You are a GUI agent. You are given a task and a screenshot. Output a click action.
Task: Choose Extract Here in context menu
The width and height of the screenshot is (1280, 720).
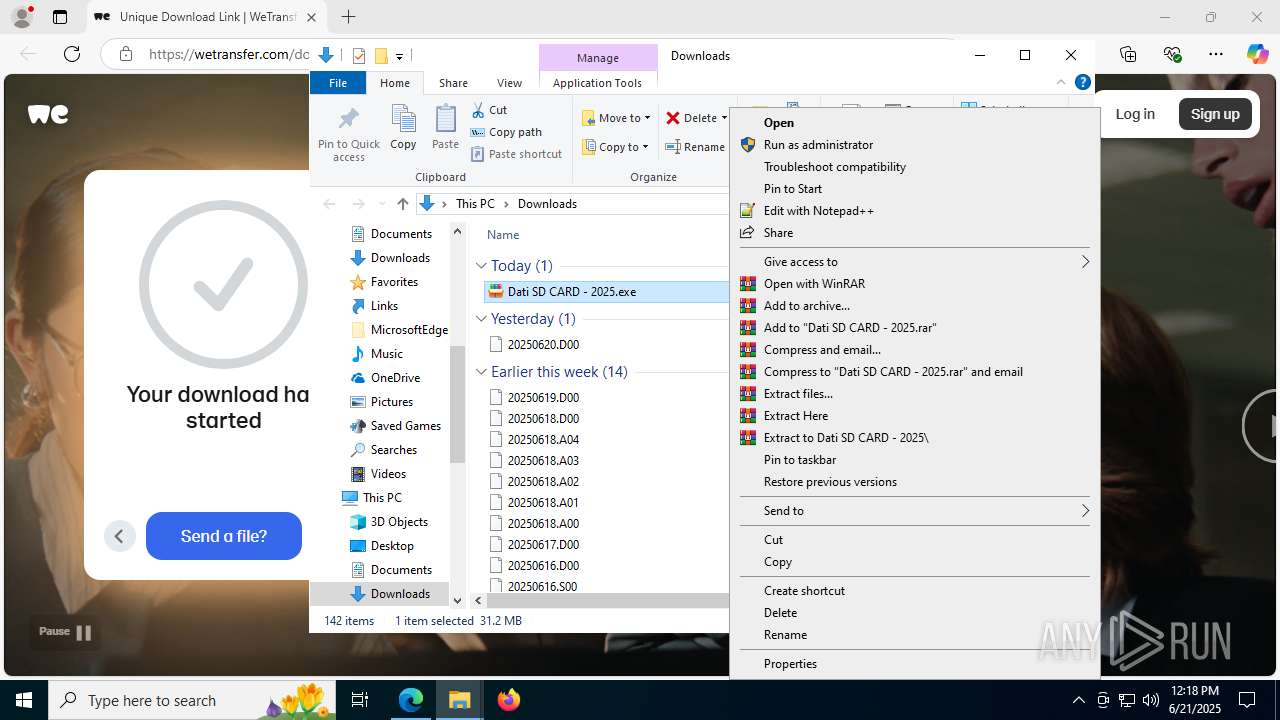coord(795,416)
